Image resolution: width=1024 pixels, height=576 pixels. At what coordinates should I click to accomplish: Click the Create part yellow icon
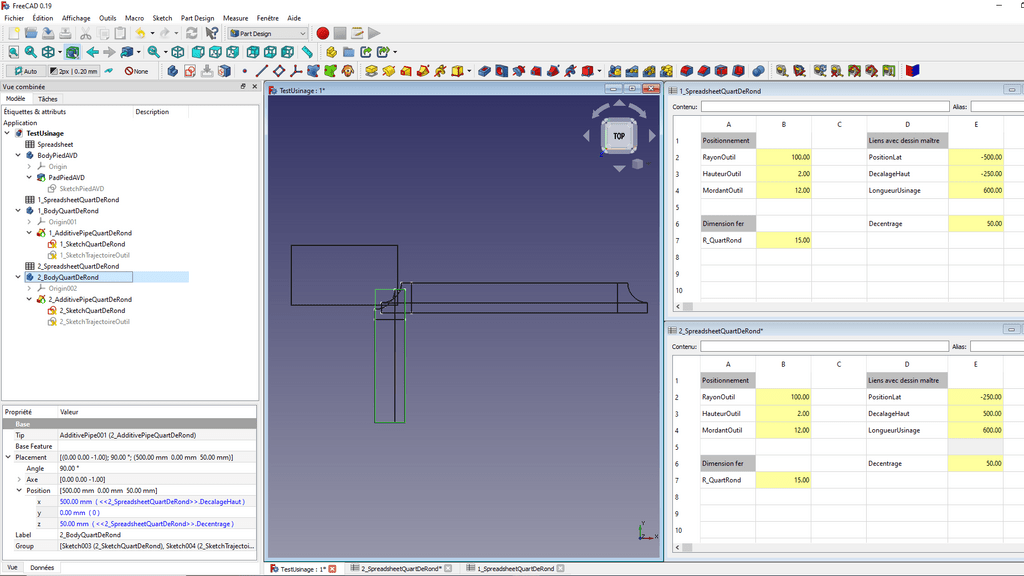click(332, 52)
